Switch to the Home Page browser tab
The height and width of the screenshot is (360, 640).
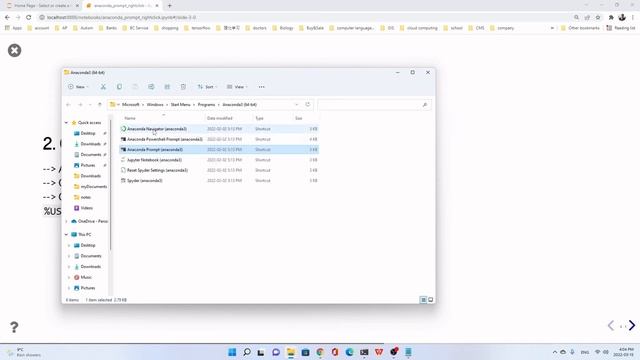click(x=41, y=6)
